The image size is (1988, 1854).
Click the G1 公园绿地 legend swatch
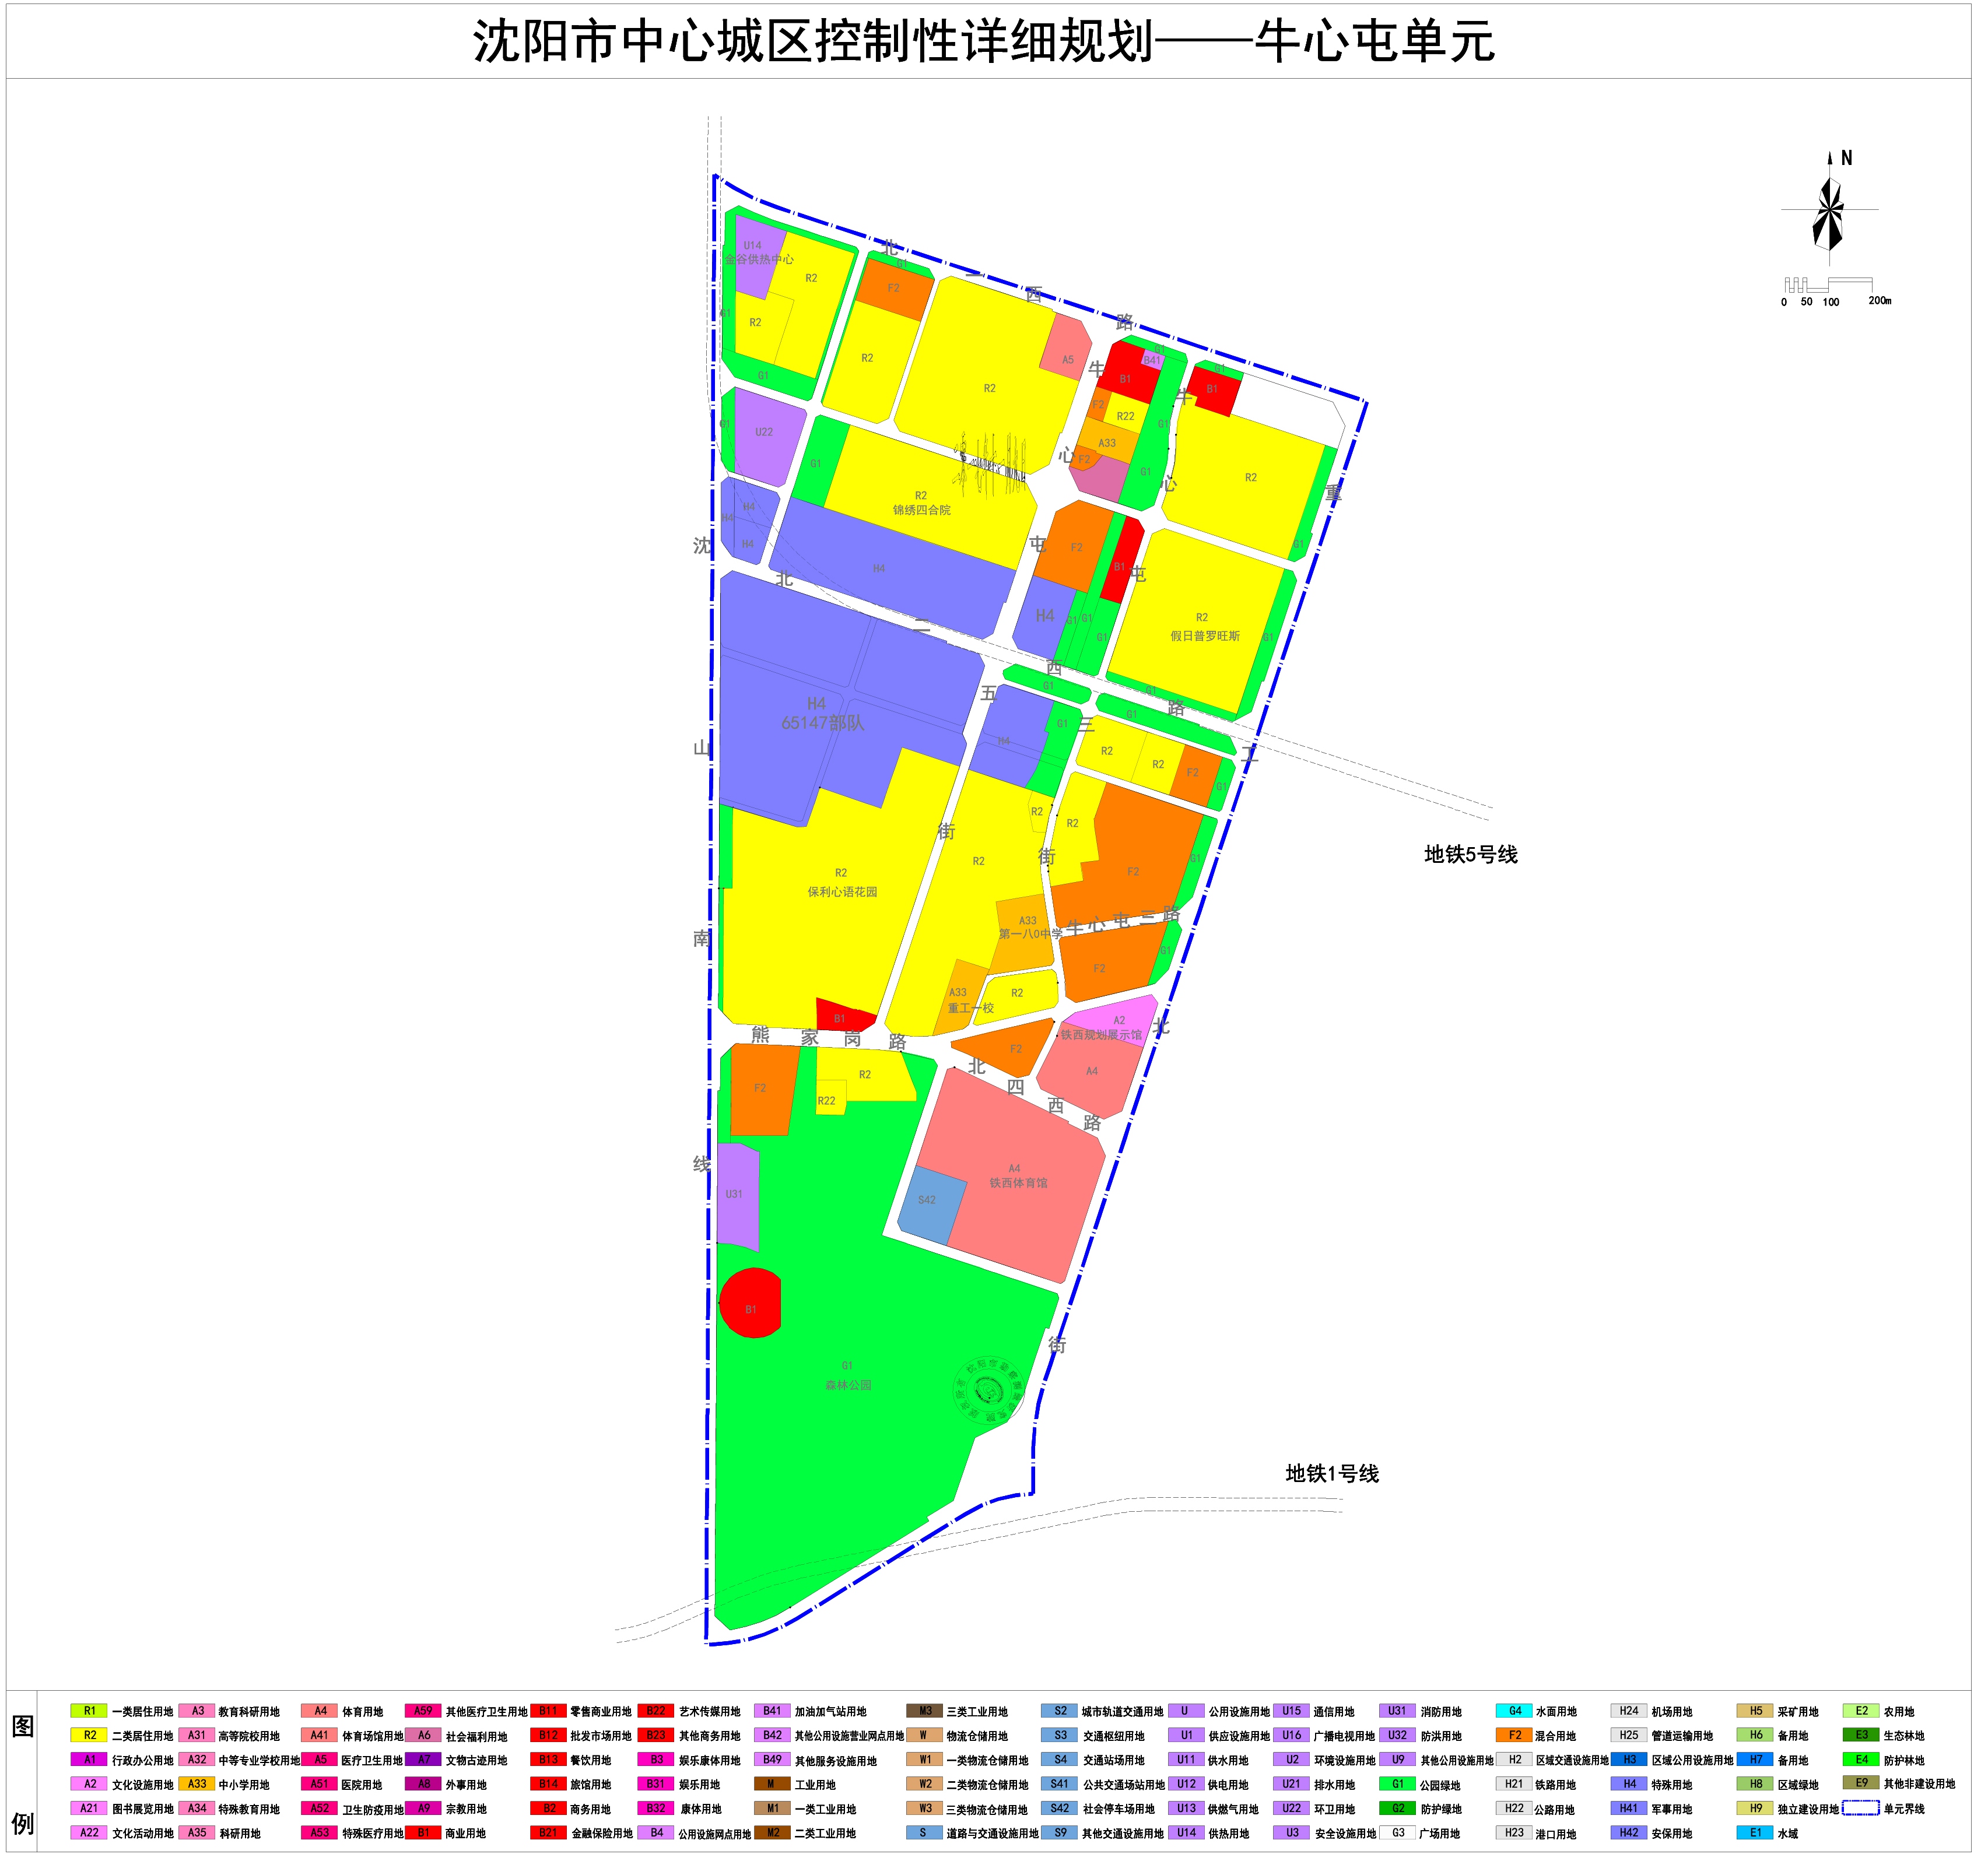(1397, 1784)
